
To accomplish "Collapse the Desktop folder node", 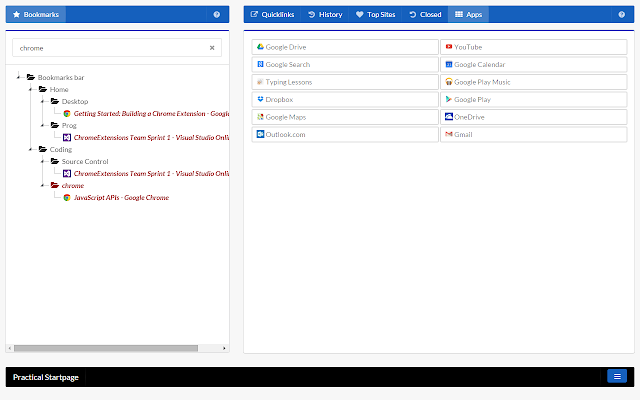I will 42,101.
